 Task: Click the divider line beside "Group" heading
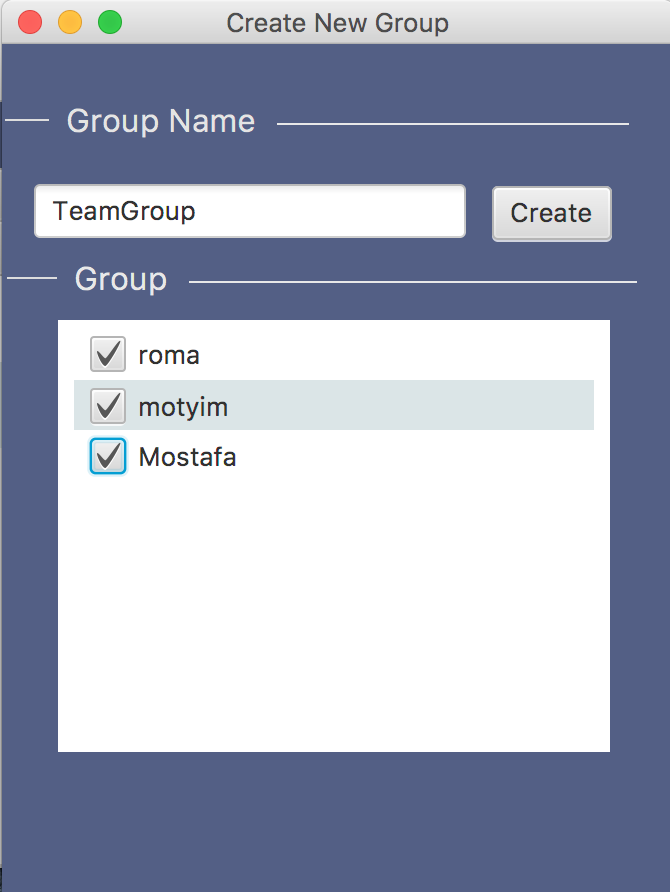click(412, 282)
